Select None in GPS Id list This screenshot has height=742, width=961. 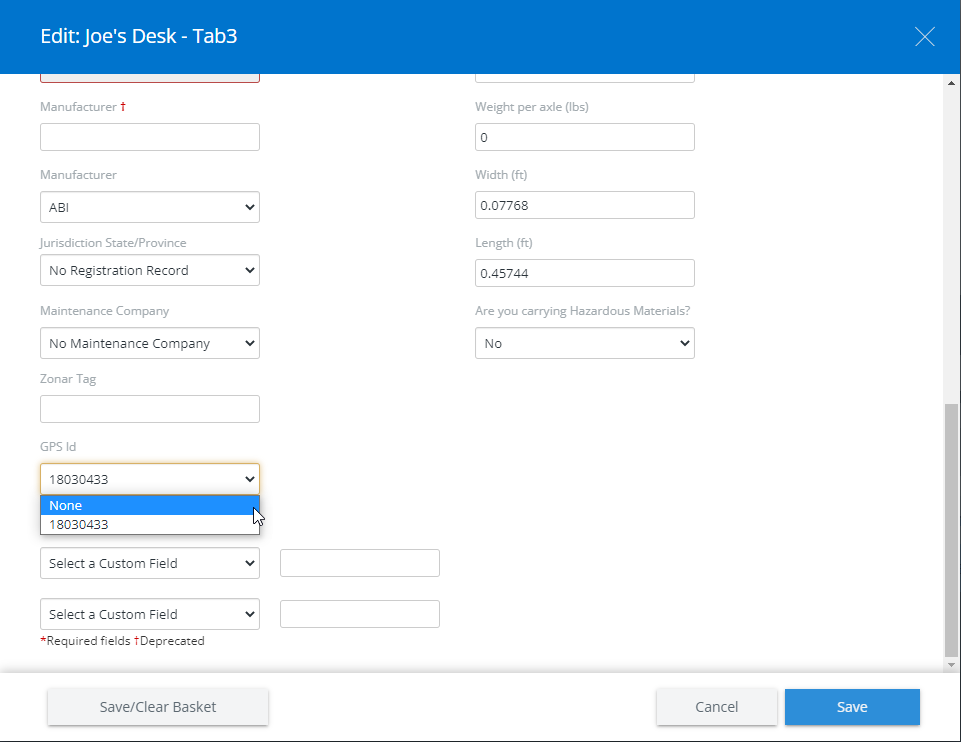150,505
